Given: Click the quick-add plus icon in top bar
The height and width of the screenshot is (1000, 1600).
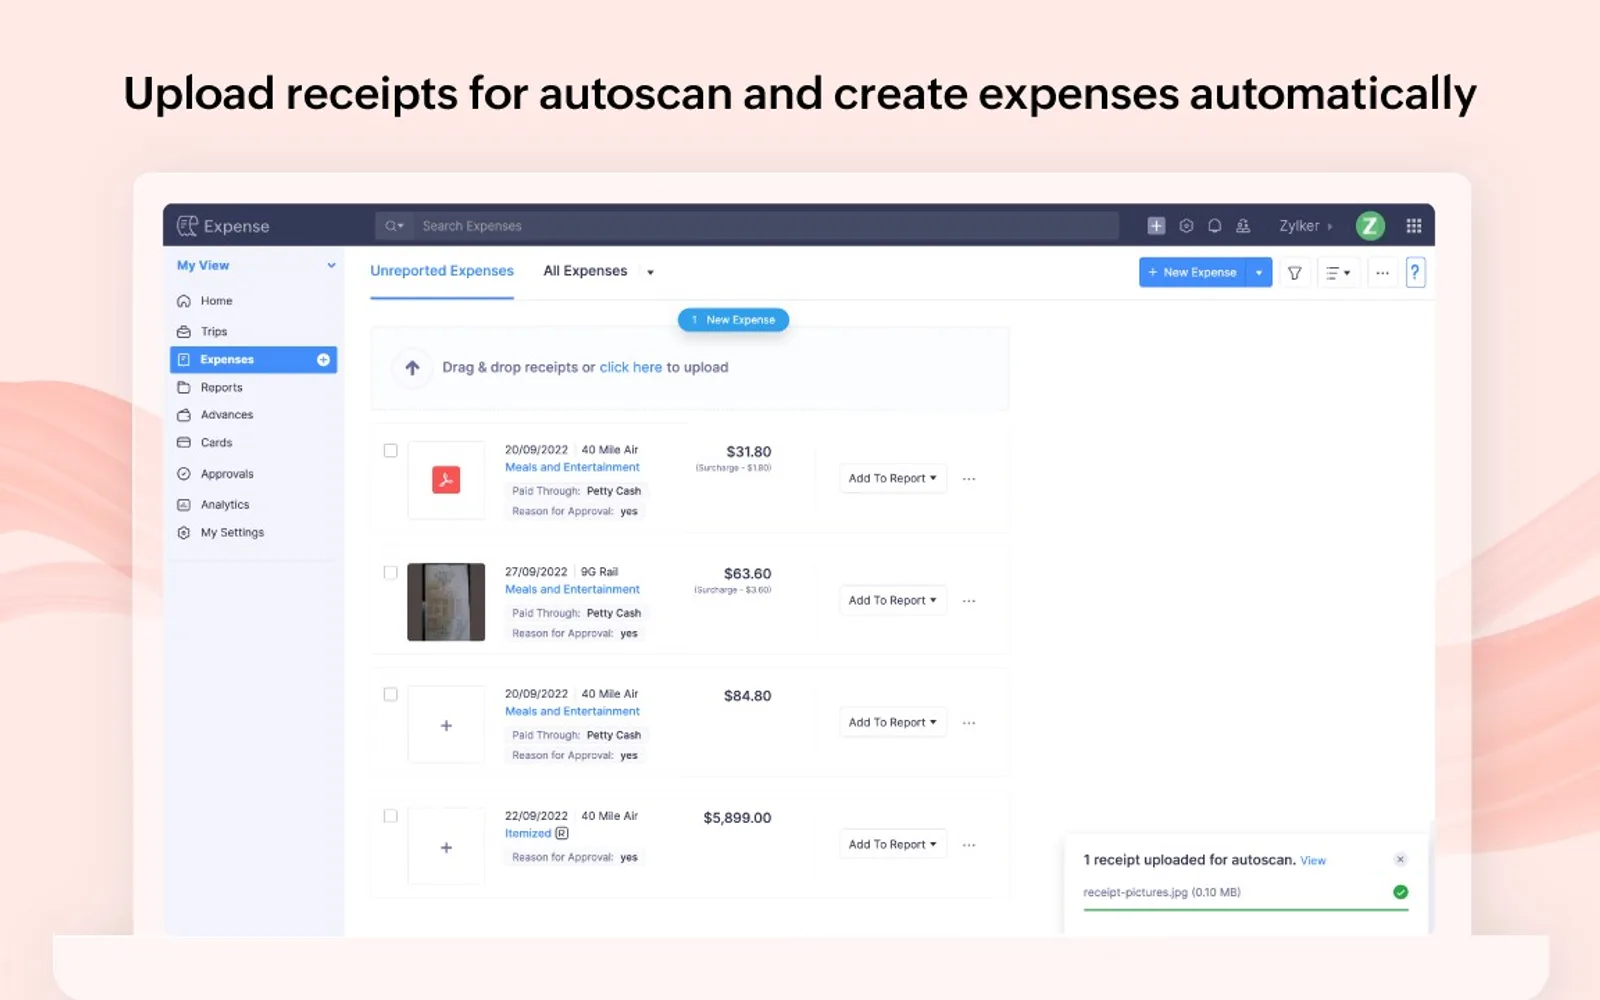Looking at the screenshot, I should pos(1156,226).
